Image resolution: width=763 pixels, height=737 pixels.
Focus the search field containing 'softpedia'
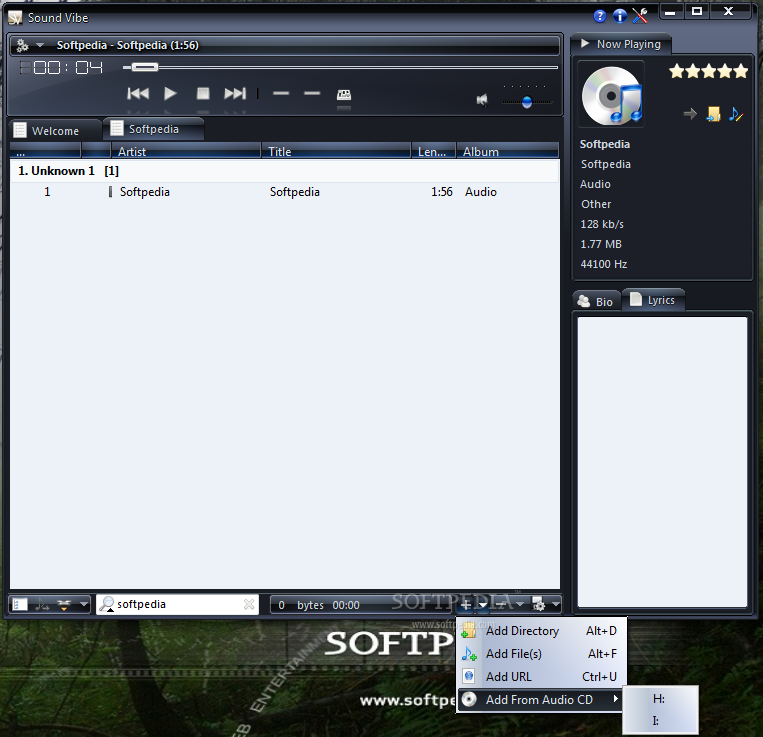pyautogui.click(x=179, y=604)
